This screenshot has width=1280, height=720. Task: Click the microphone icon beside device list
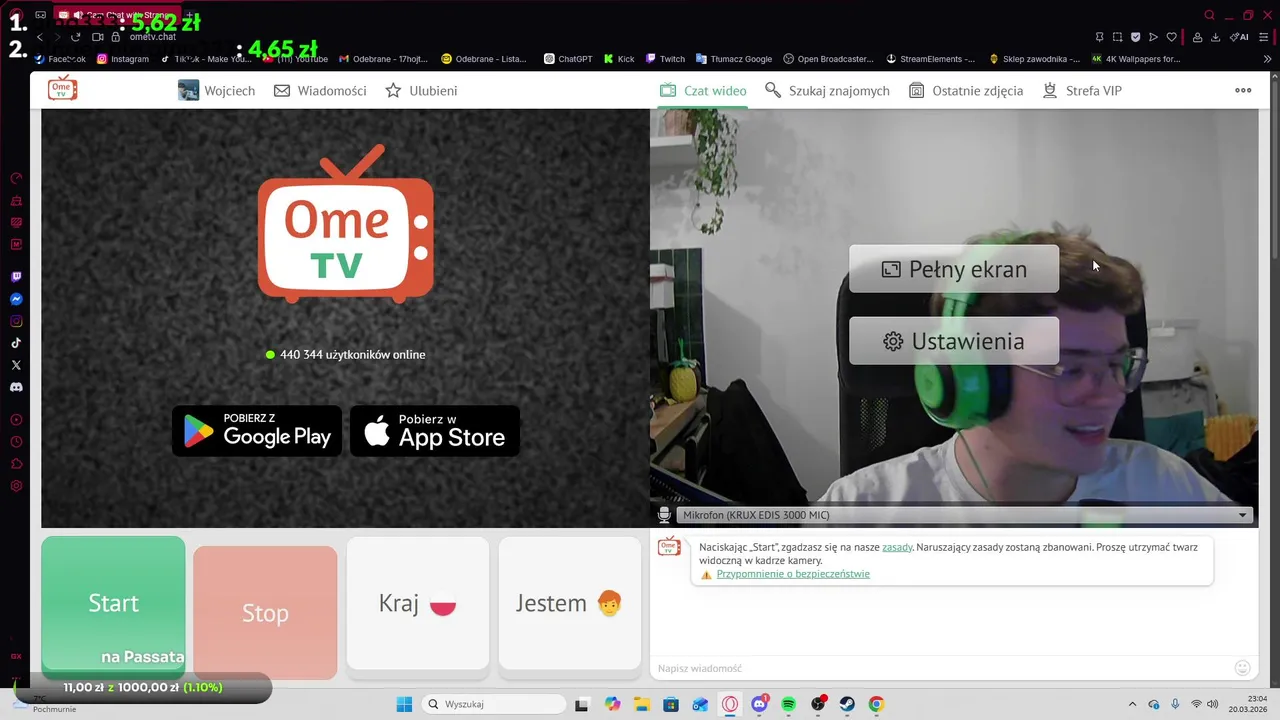tap(664, 515)
